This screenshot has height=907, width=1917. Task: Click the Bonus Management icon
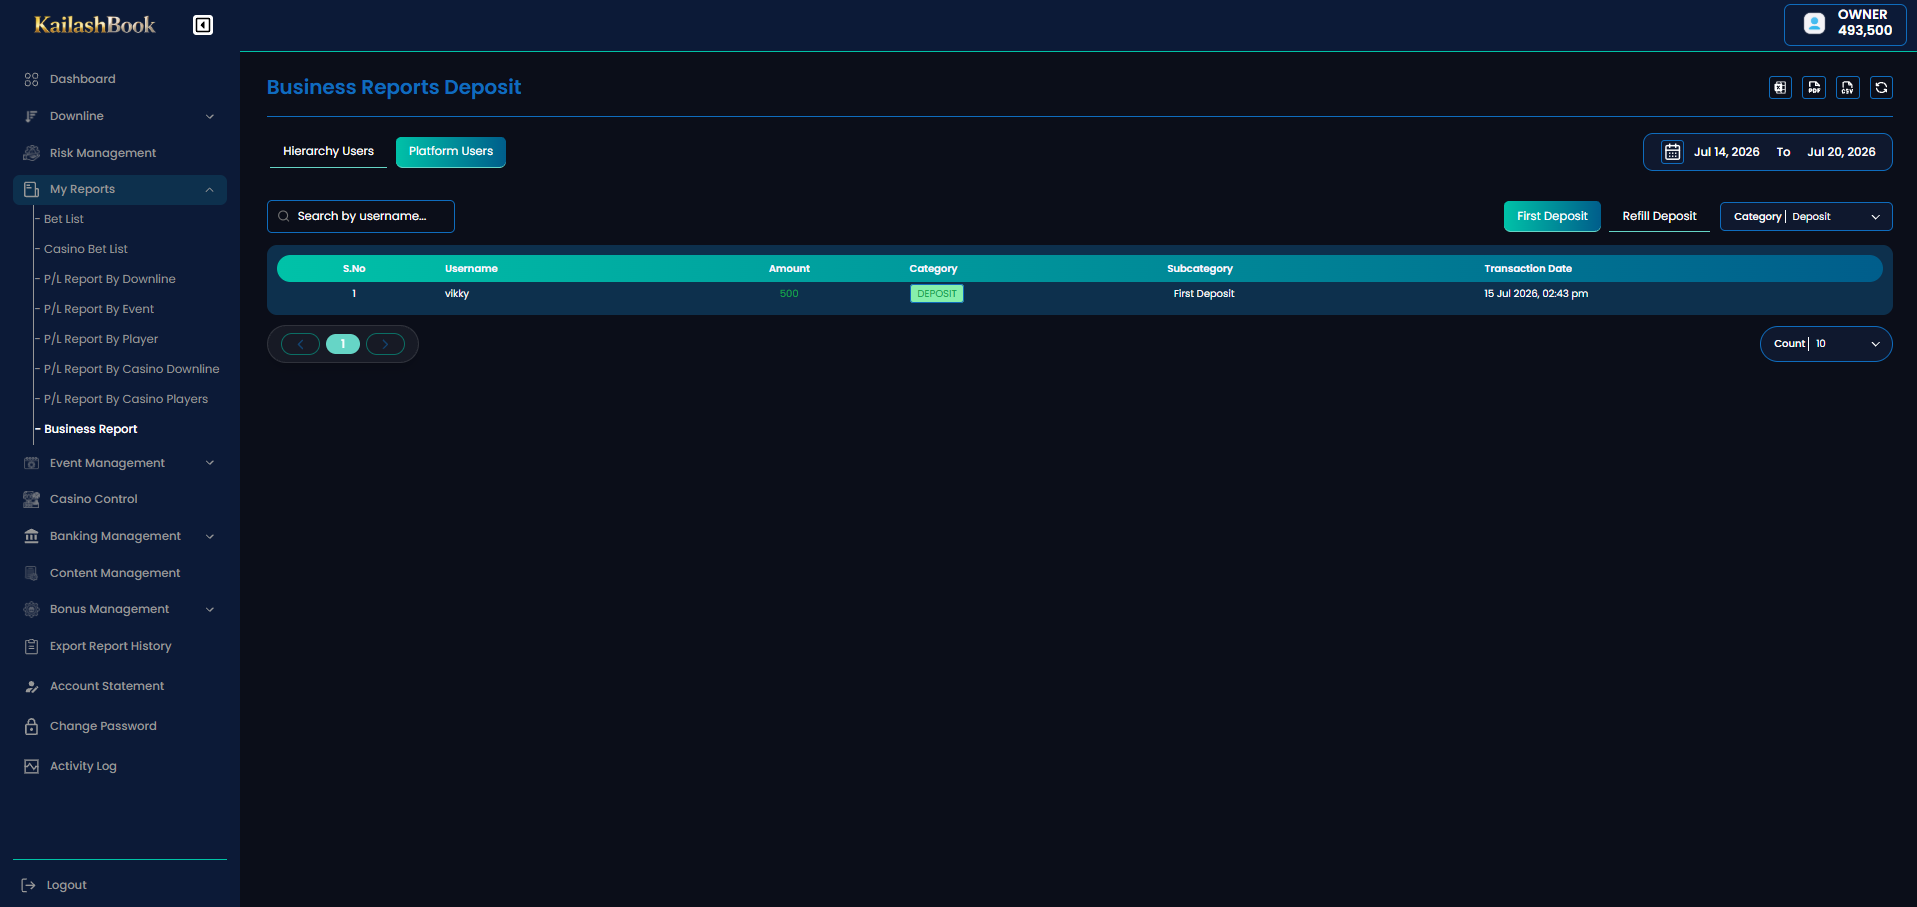(31, 609)
